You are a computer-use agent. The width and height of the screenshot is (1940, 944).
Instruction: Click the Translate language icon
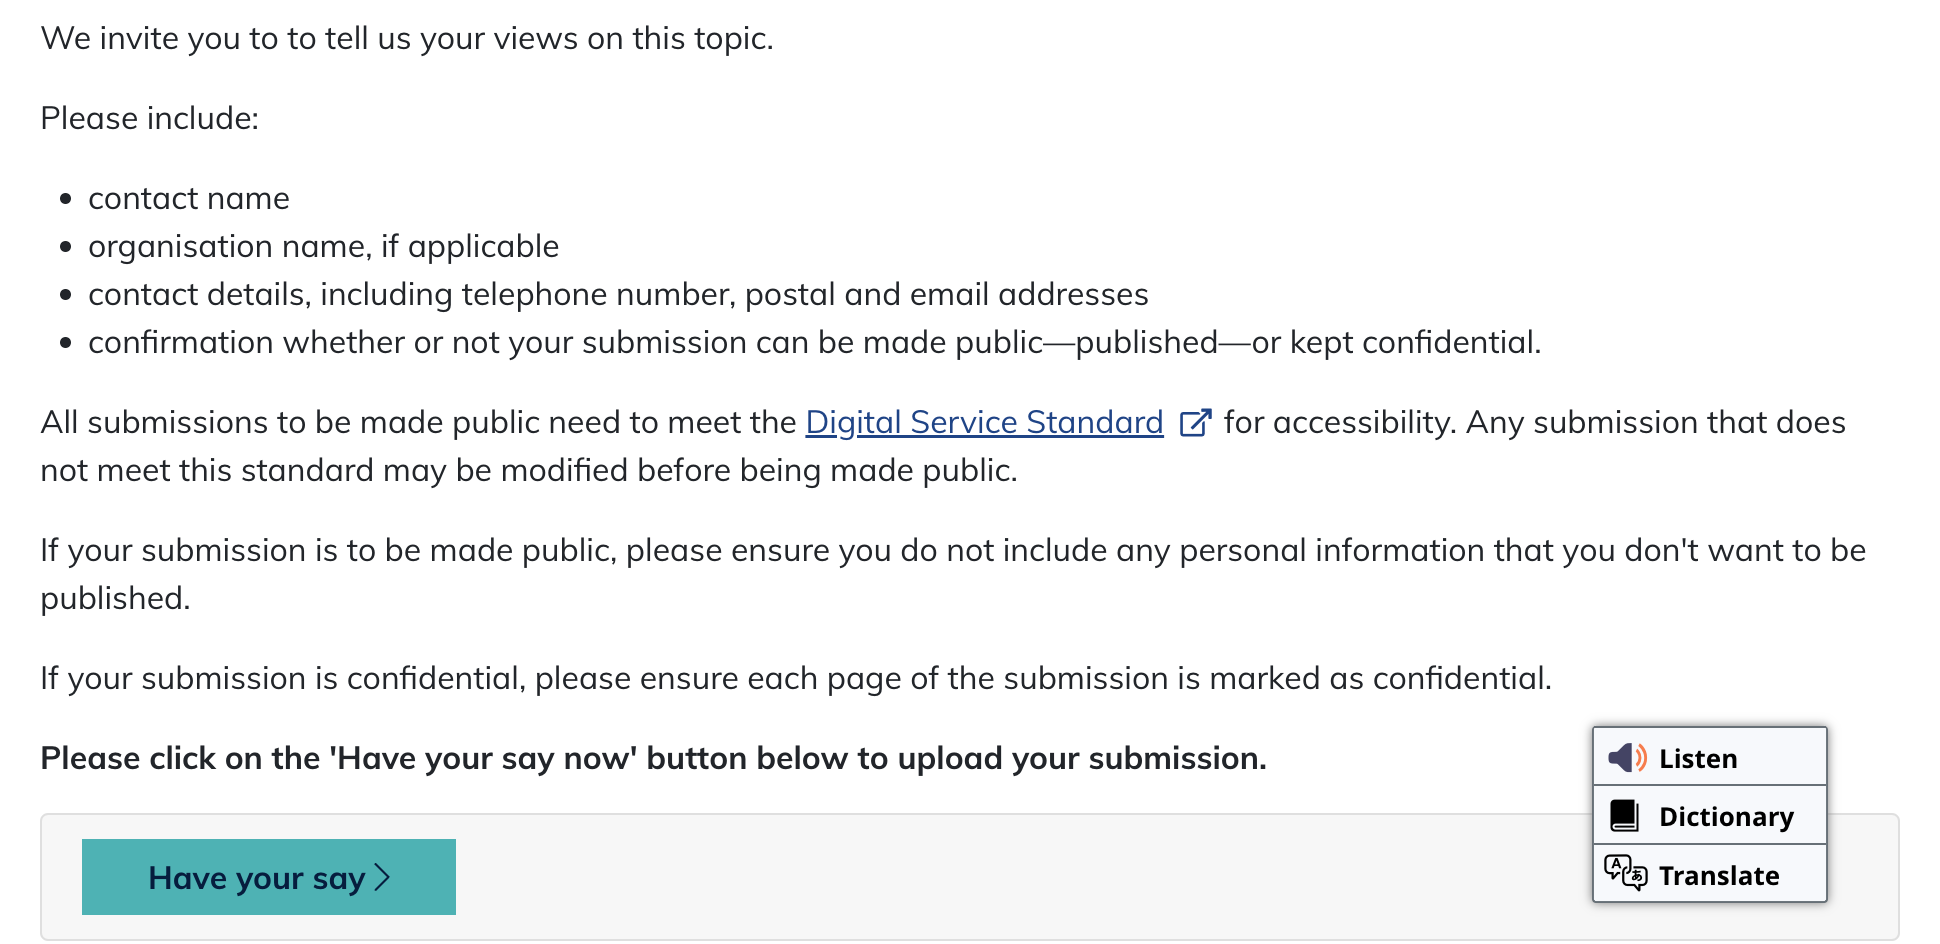pos(1625,873)
